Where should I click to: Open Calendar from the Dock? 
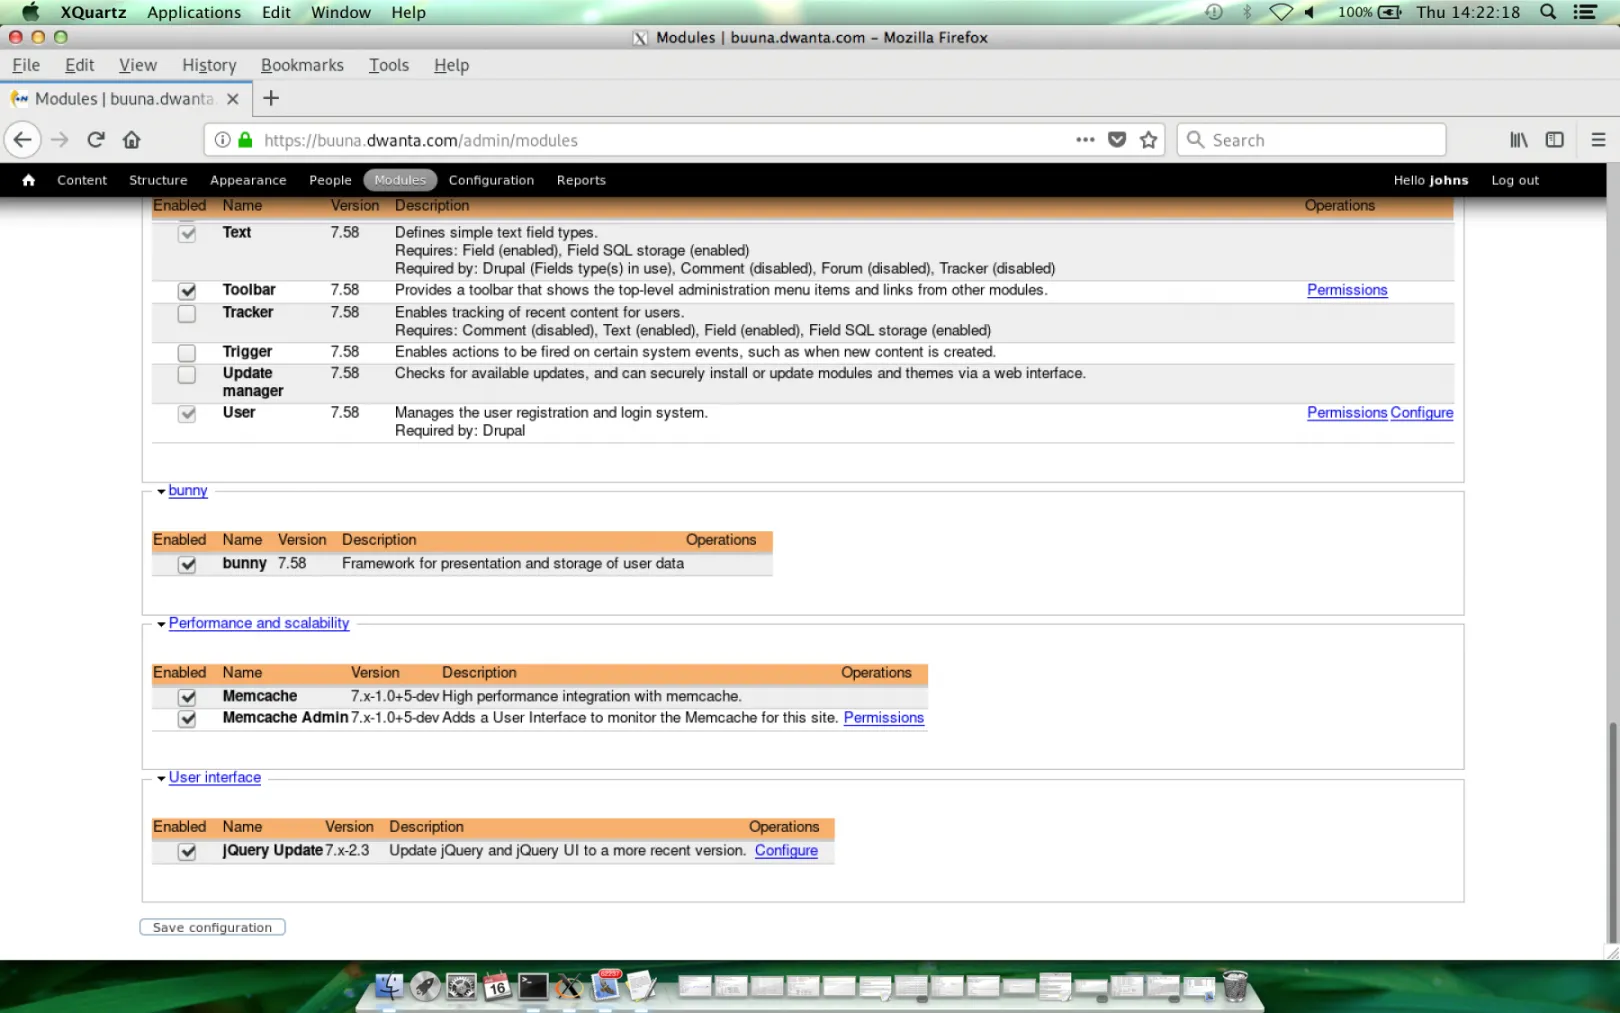coord(497,986)
